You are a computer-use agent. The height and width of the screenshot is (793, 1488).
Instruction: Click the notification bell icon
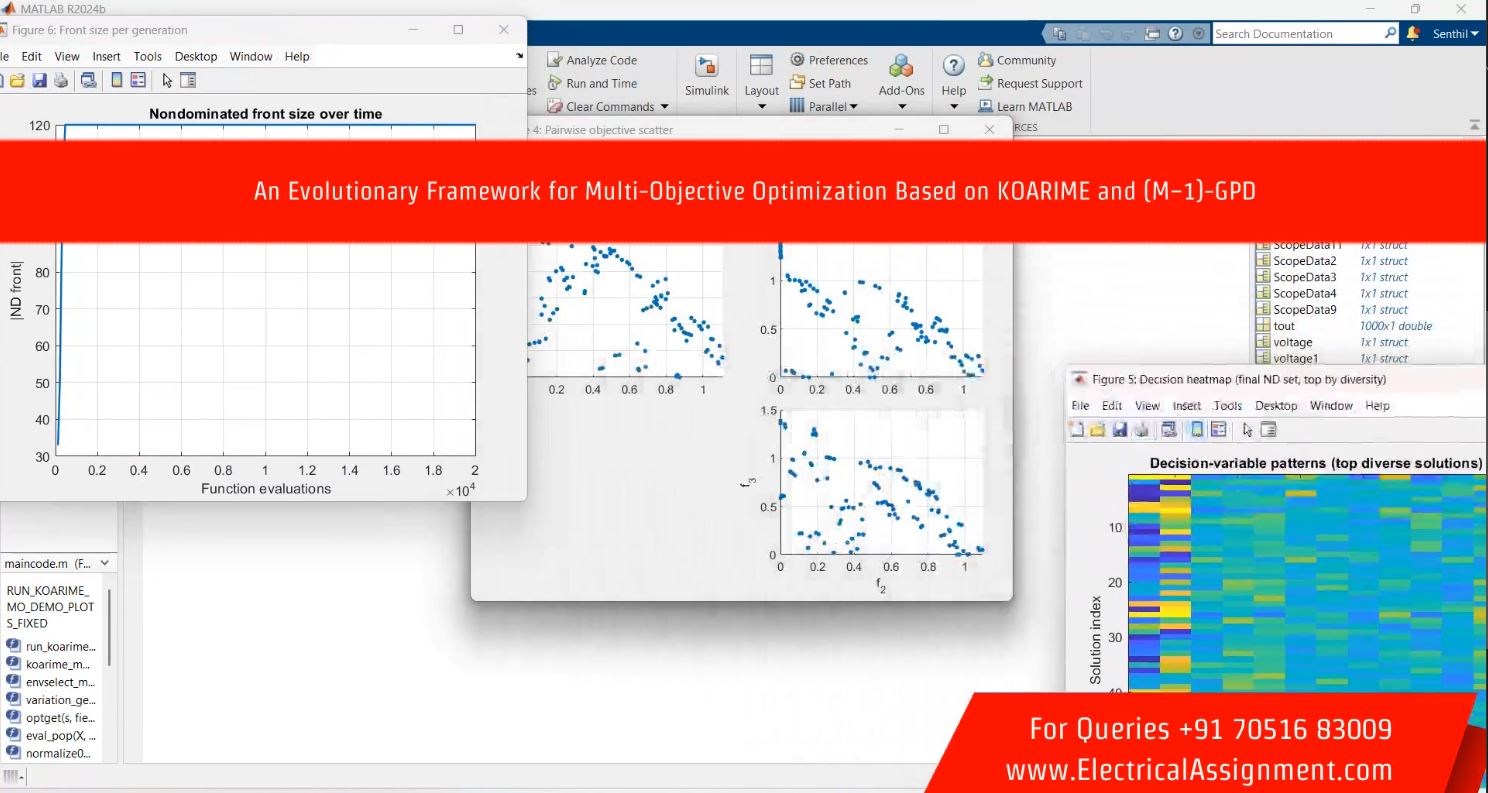point(1413,33)
